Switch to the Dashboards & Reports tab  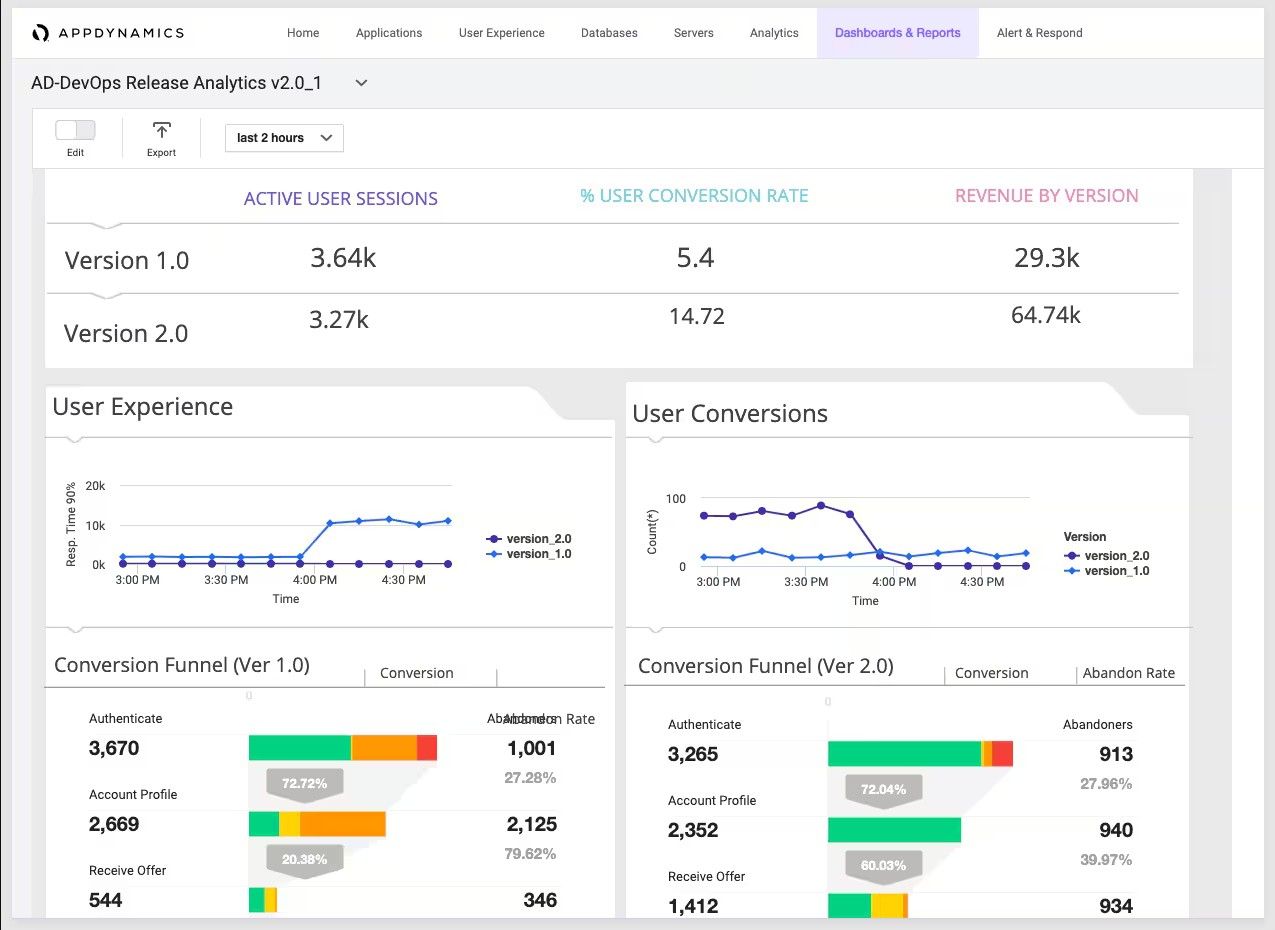click(x=897, y=32)
